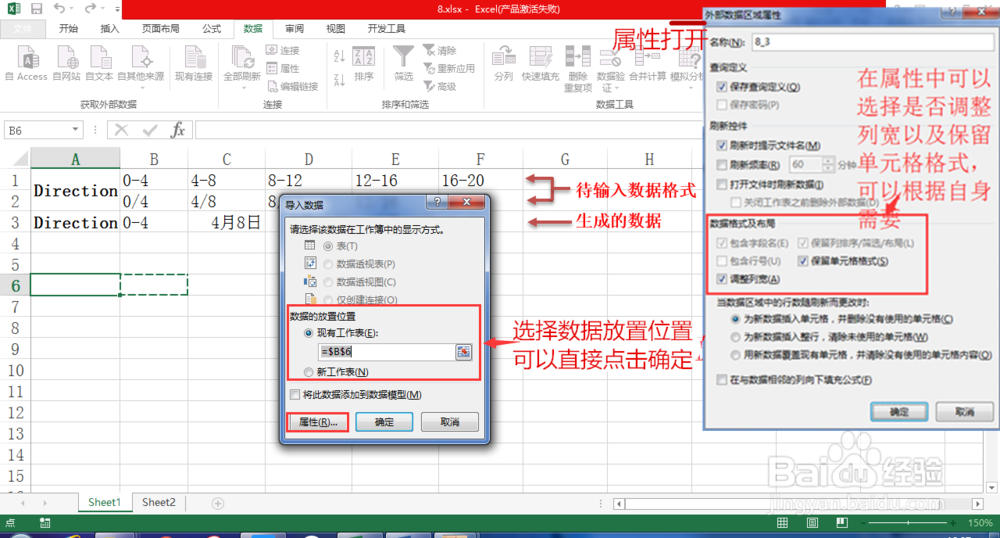Select 用新数据覆盖现有单元格 radio option
The height and width of the screenshot is (538, 1000).
[735, 354]
